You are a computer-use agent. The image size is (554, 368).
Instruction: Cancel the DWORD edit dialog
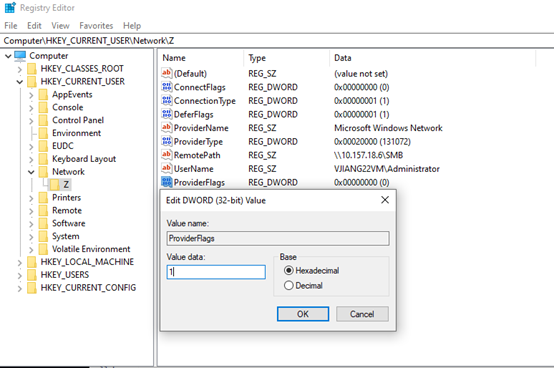[362, 314]
